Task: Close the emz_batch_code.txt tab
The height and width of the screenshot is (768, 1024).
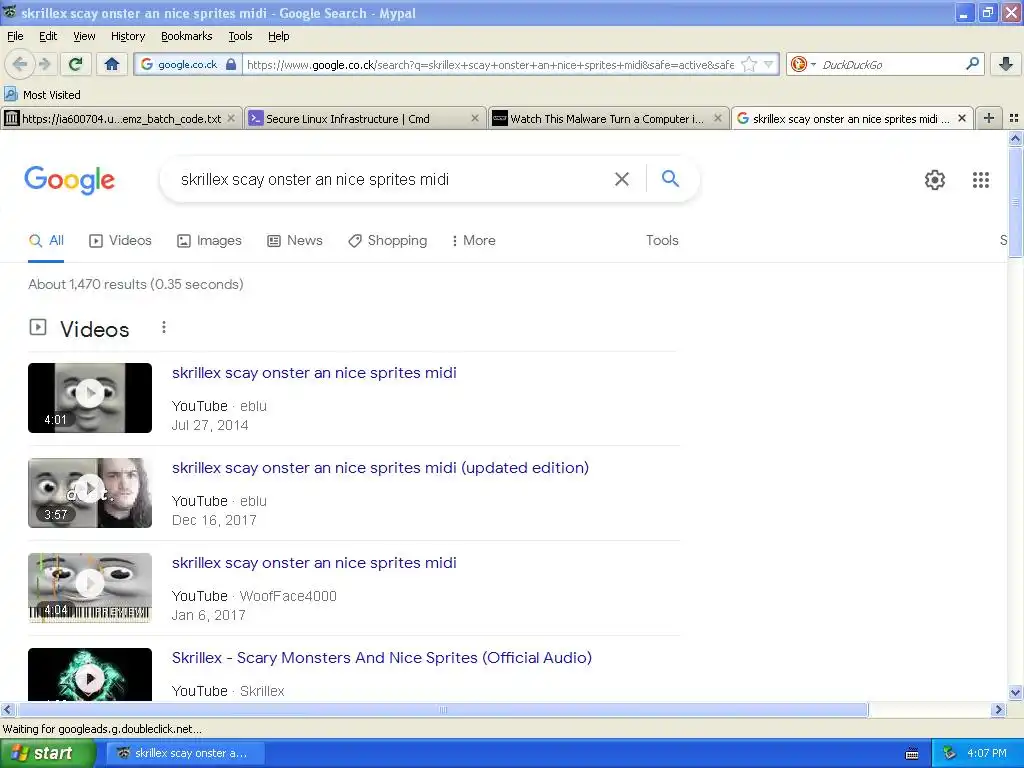Action: 231,119
